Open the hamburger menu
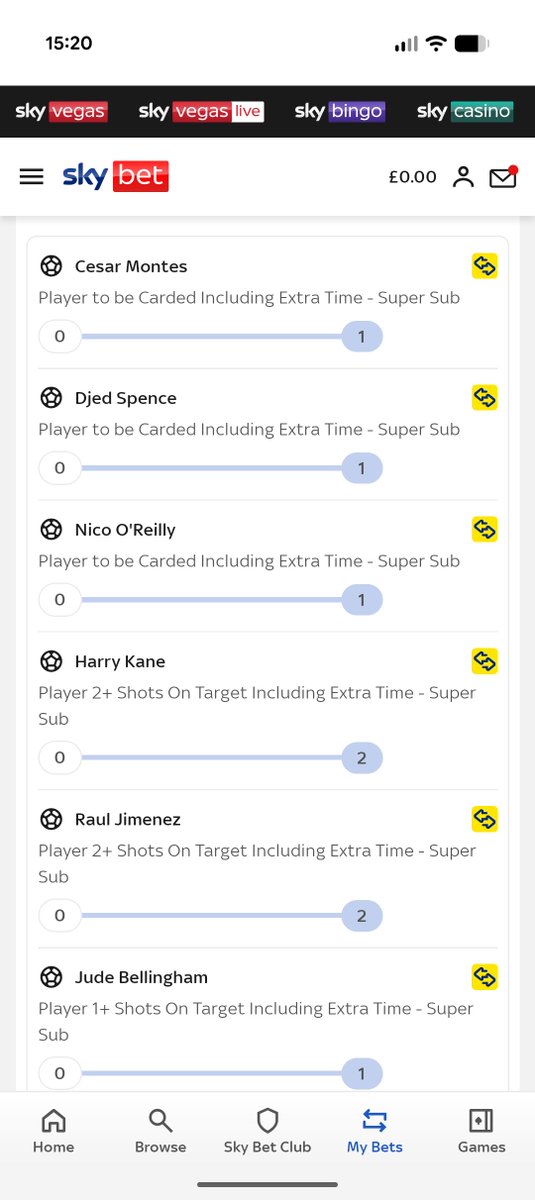The height and width of the screenshot is (1200, 535). click(x=32, y=177)
